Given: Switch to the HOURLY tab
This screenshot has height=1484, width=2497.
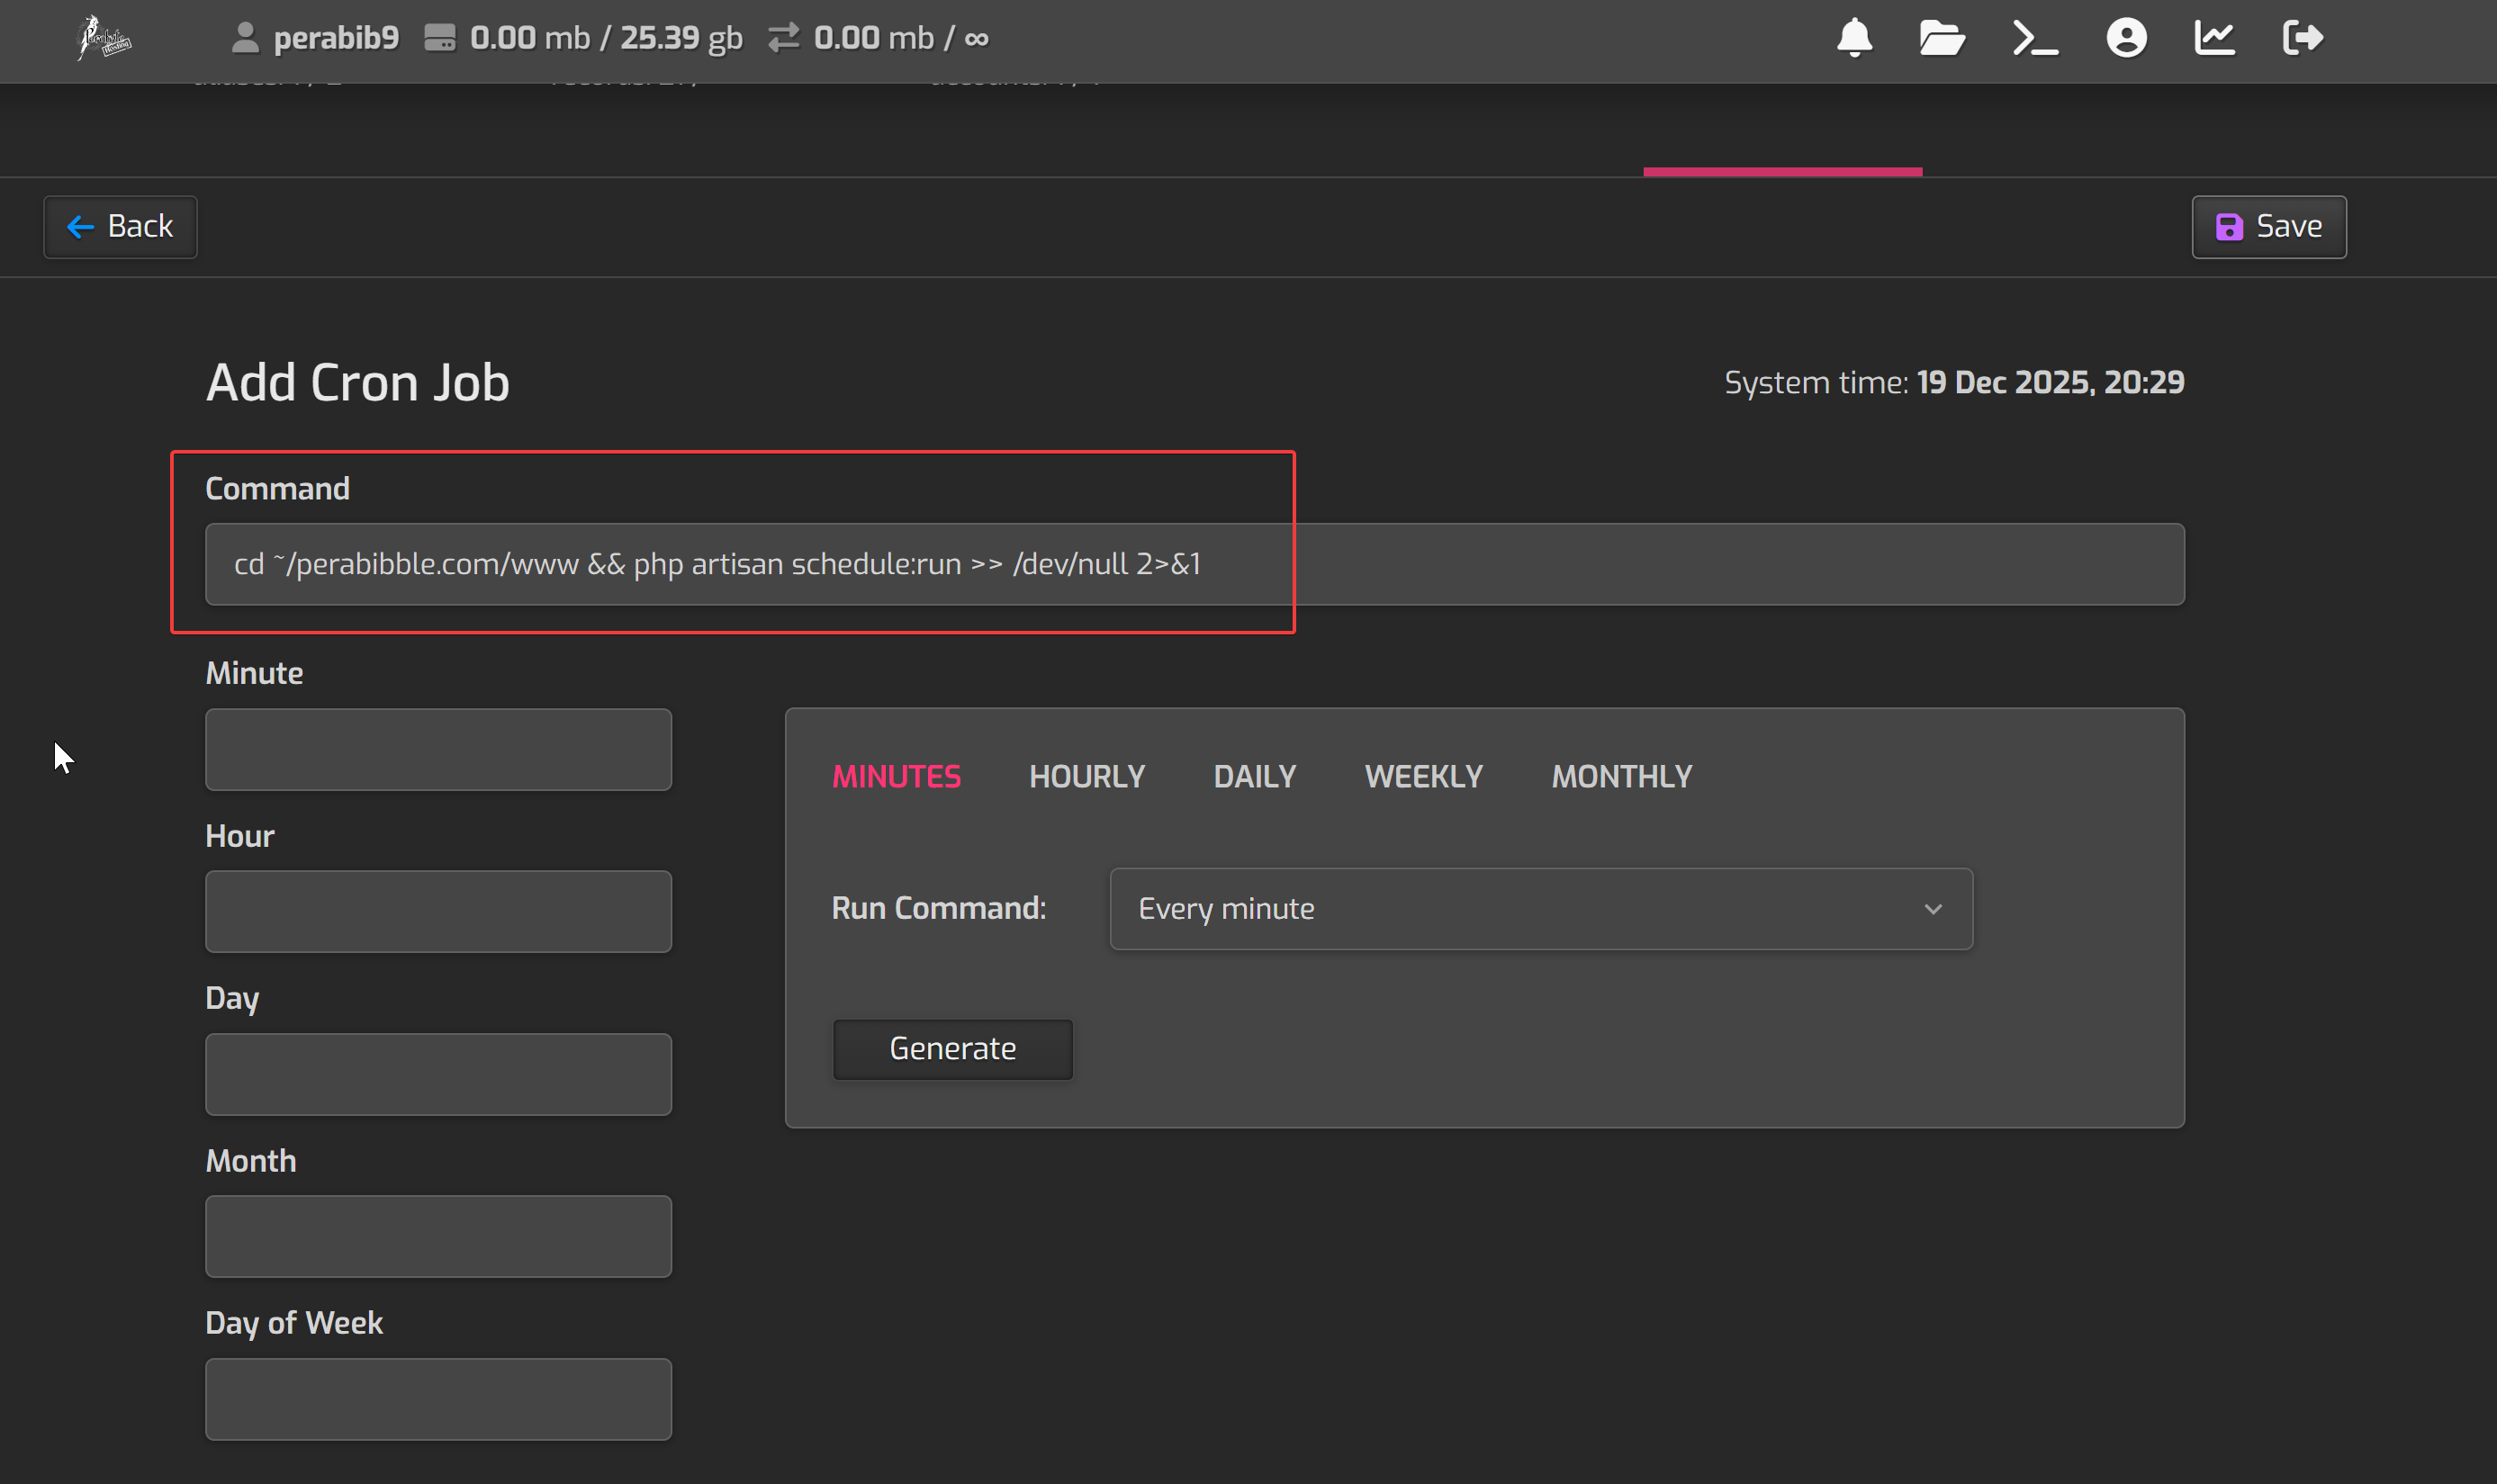Looking at the screenshot, I should click(x=1086, y=776).
